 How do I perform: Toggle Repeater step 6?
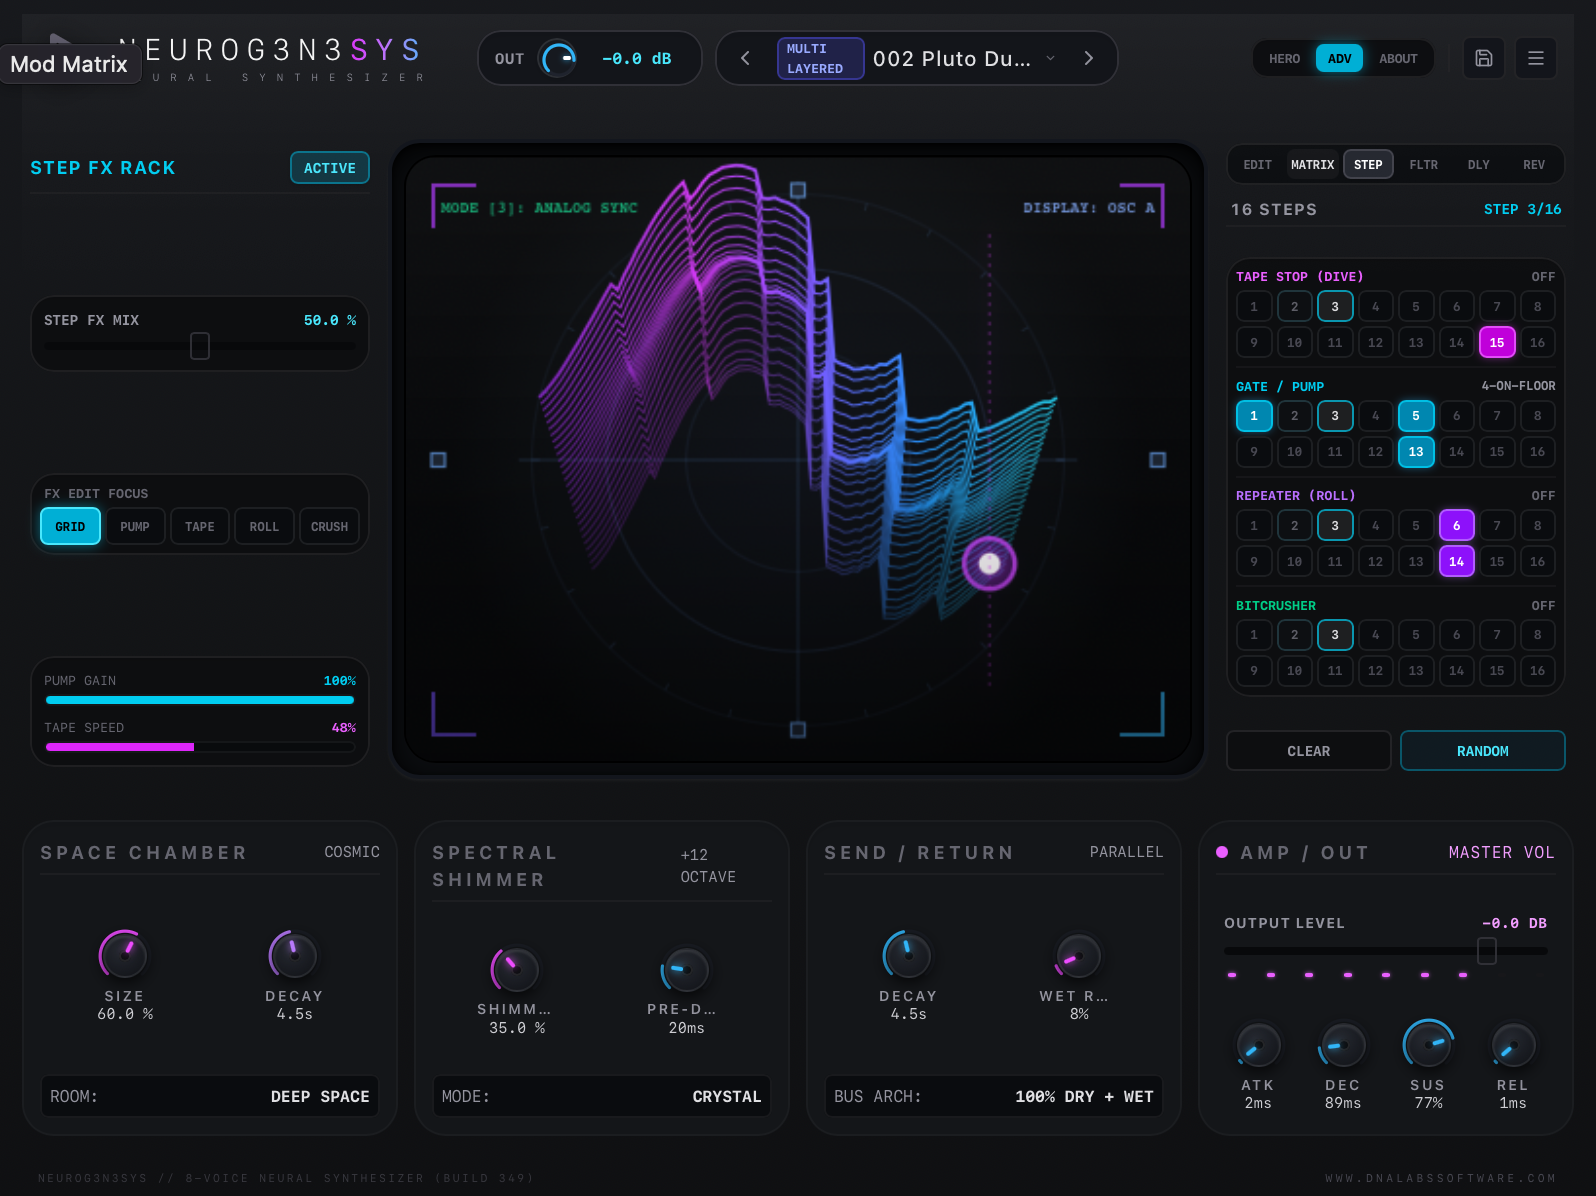coord(1456,525)
